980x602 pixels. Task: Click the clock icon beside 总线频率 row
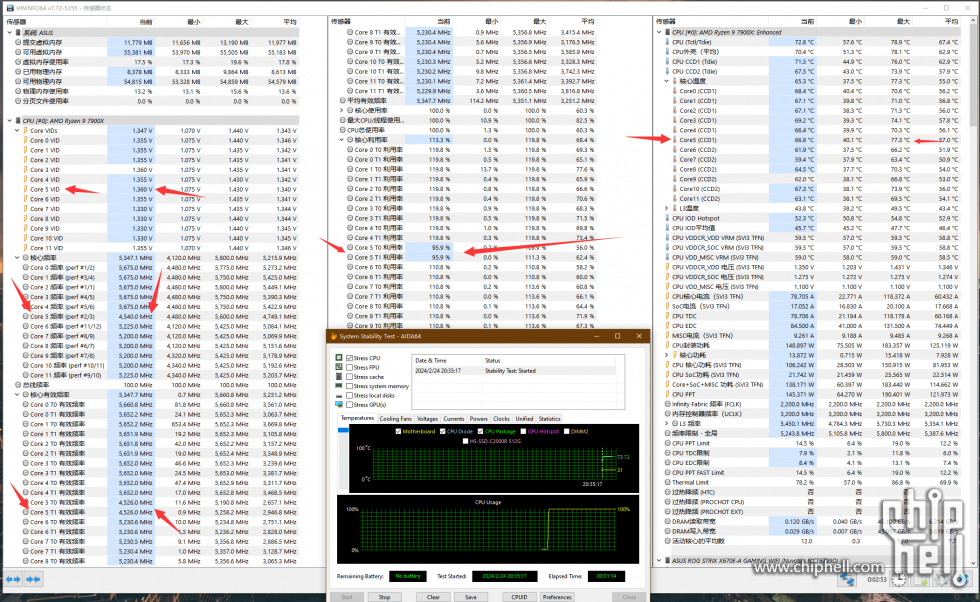pos(18,385)
